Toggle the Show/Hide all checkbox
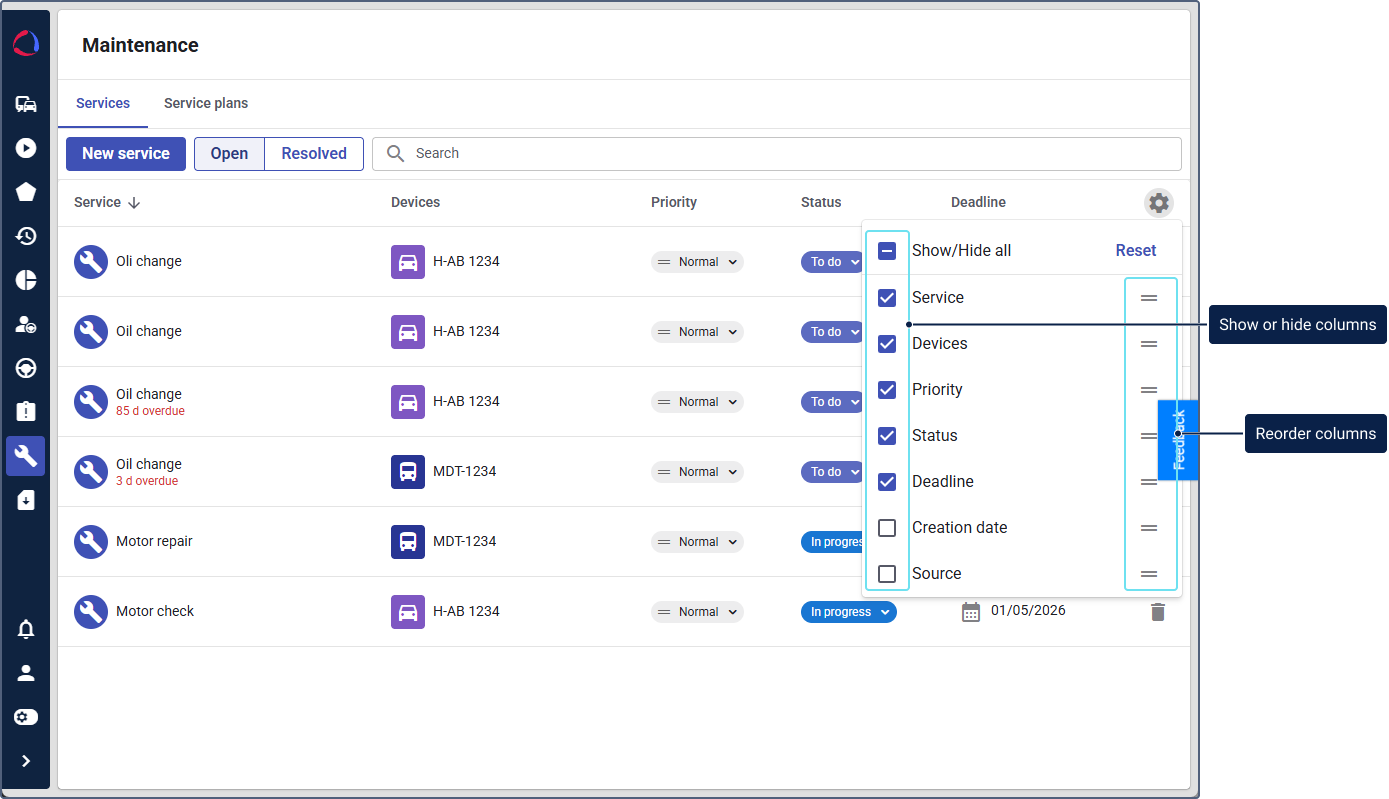This screenshot has height=799, width=1389. pyautogui.click(x=887, y=251)
